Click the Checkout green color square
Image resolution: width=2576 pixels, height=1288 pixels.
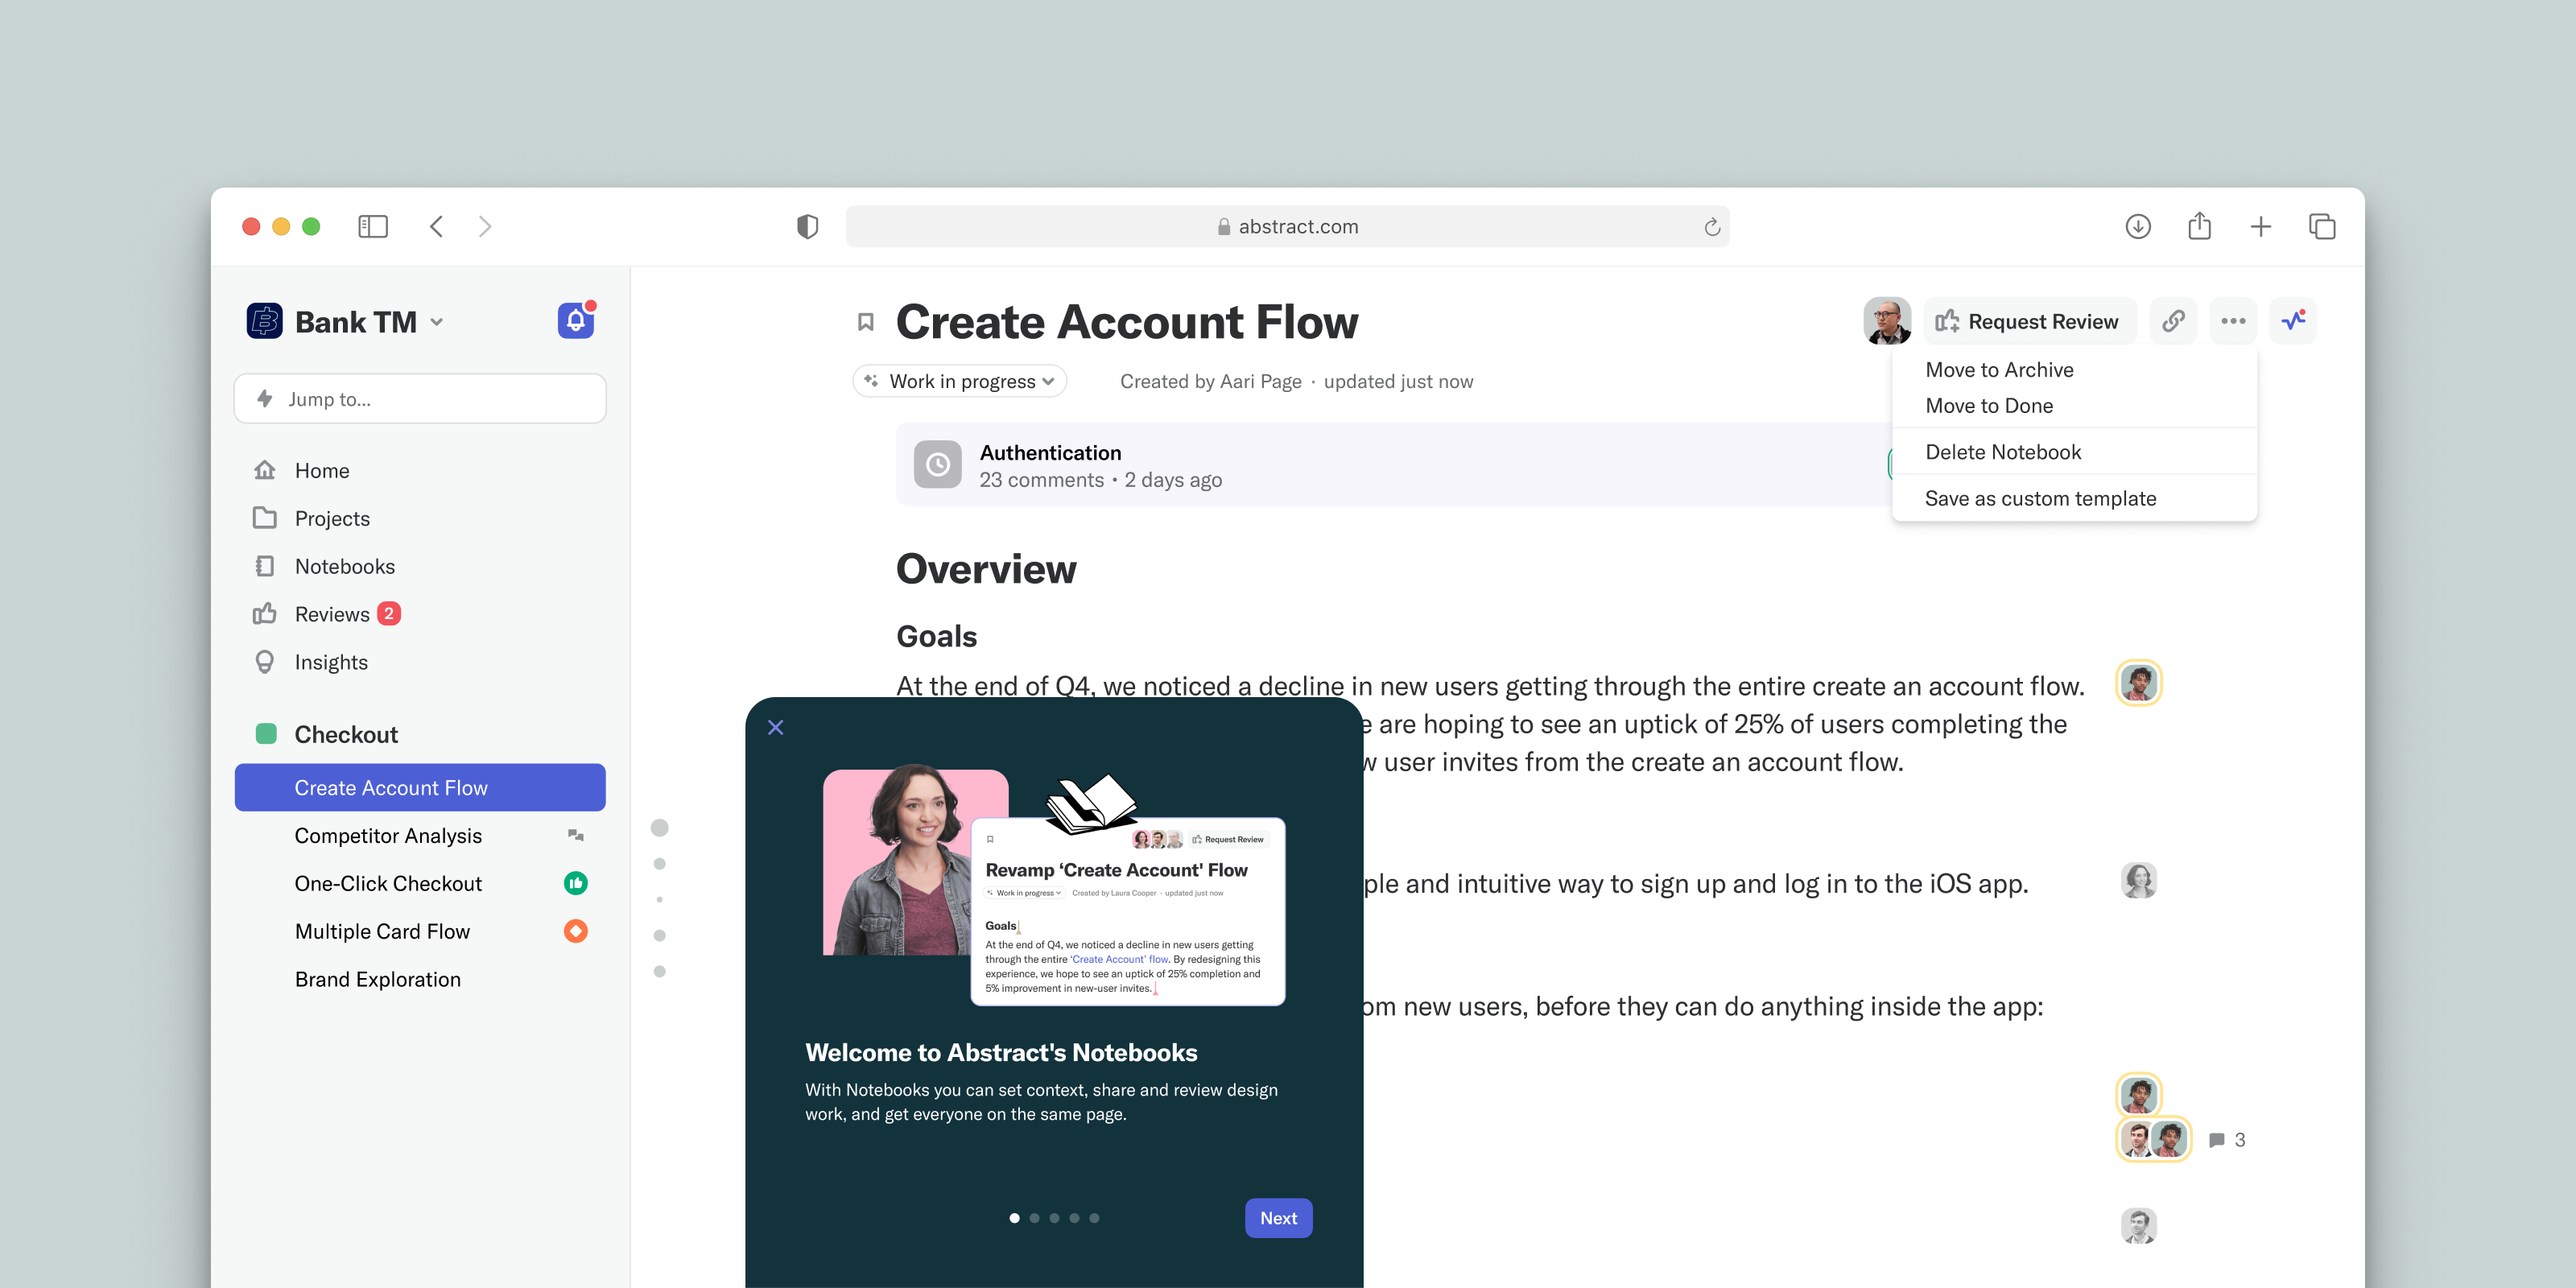point(265,734)
